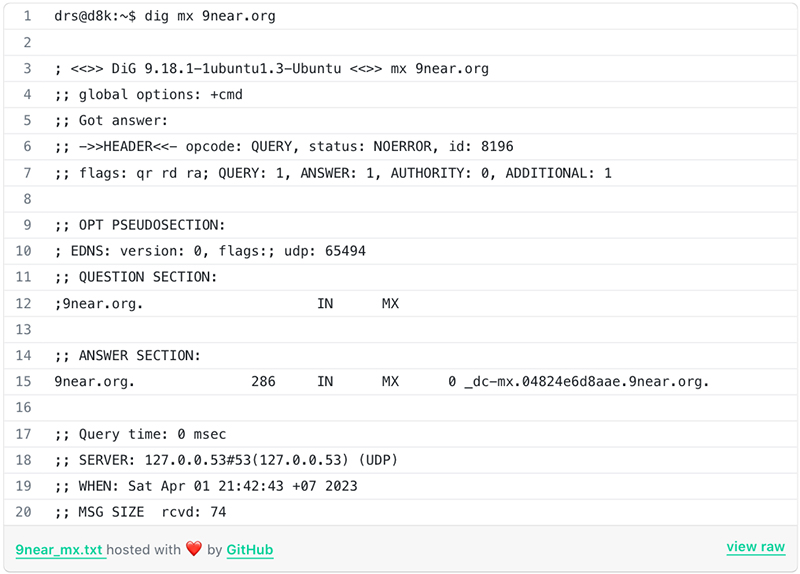Select line number 15 in the gutter

click(x=24, y=381)
